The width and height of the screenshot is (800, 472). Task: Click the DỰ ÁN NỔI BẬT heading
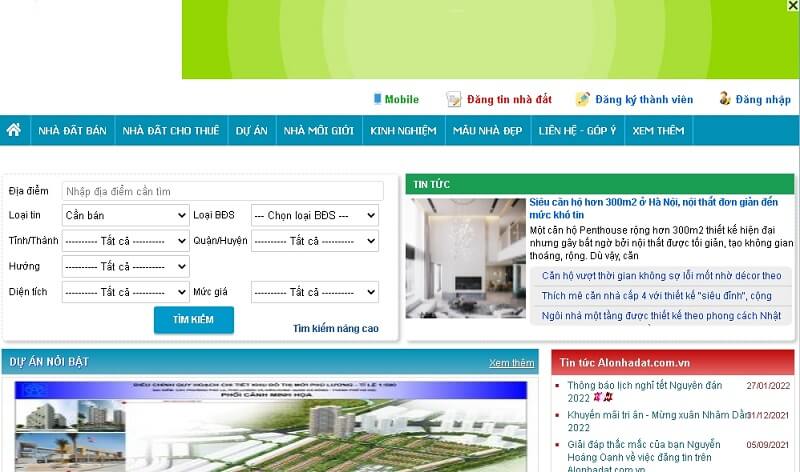pyautogui.click(x=49, y=362)
